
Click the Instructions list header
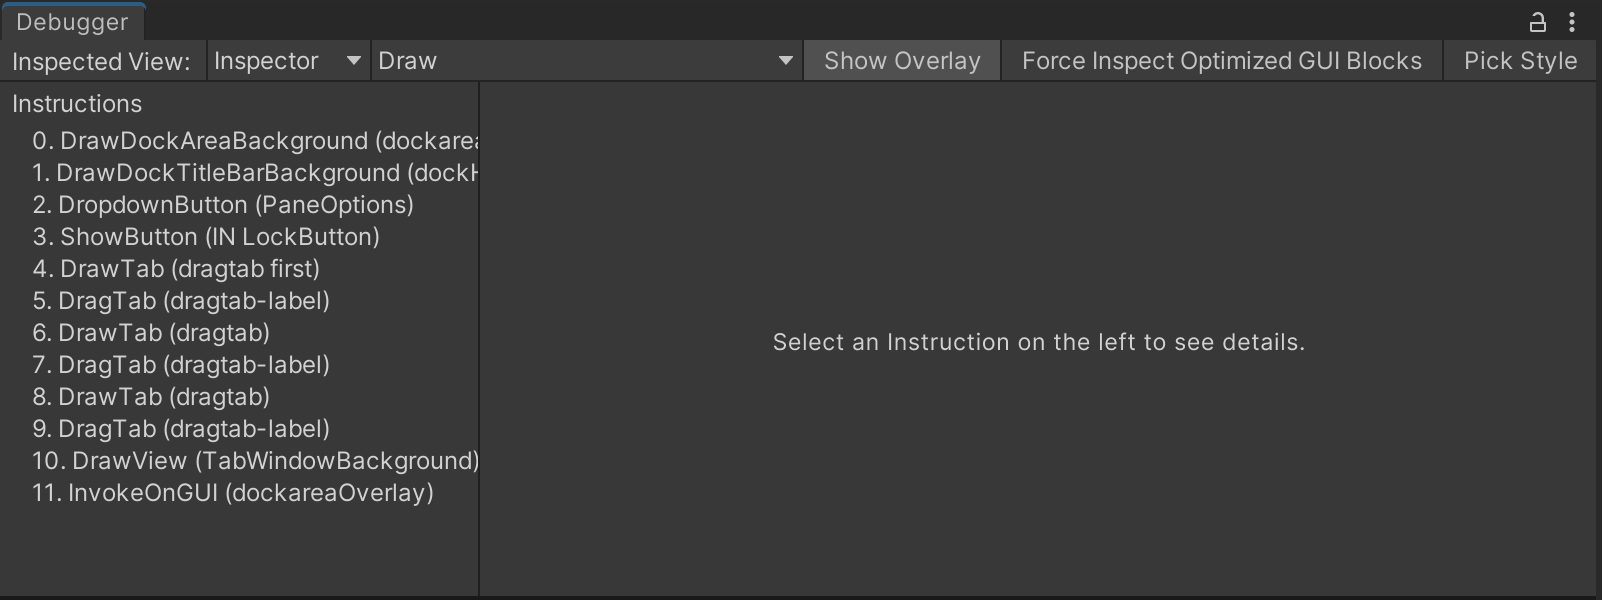77,104
